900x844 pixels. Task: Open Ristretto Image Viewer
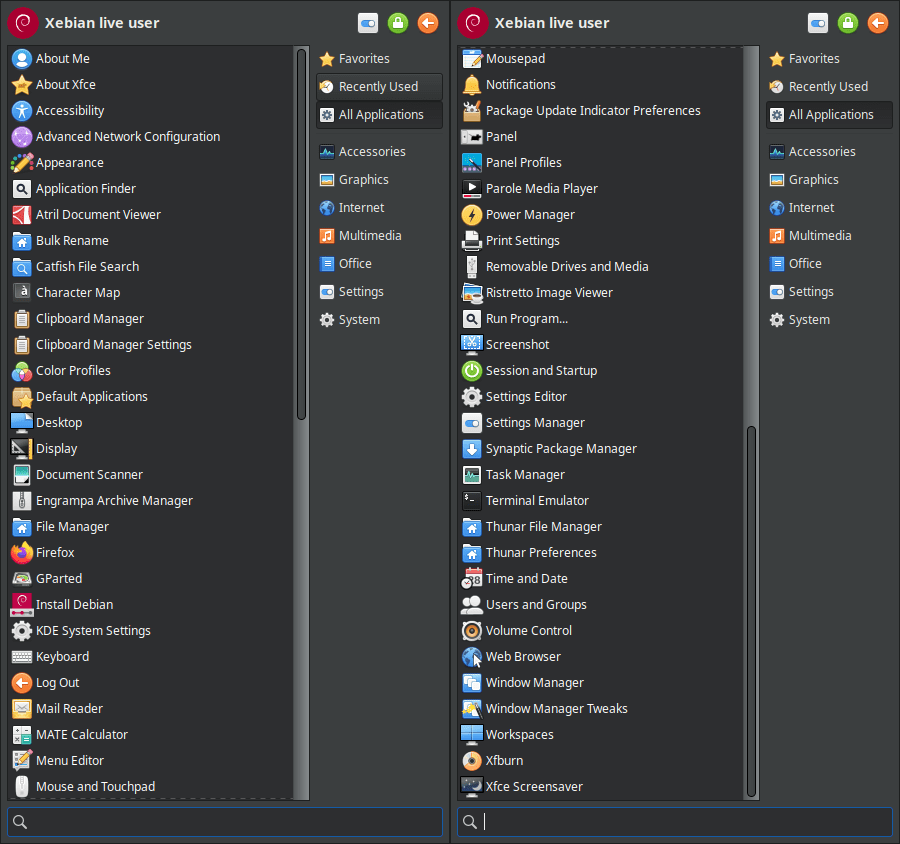tap(548, 293)
